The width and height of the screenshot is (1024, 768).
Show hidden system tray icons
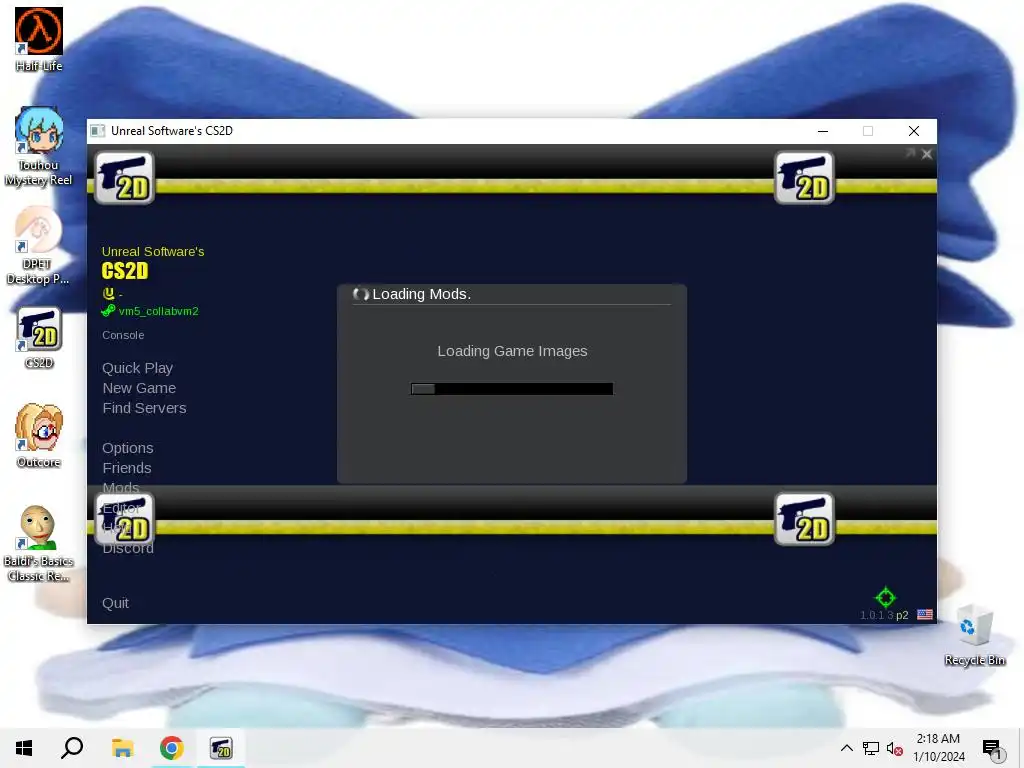click(846, 748)
